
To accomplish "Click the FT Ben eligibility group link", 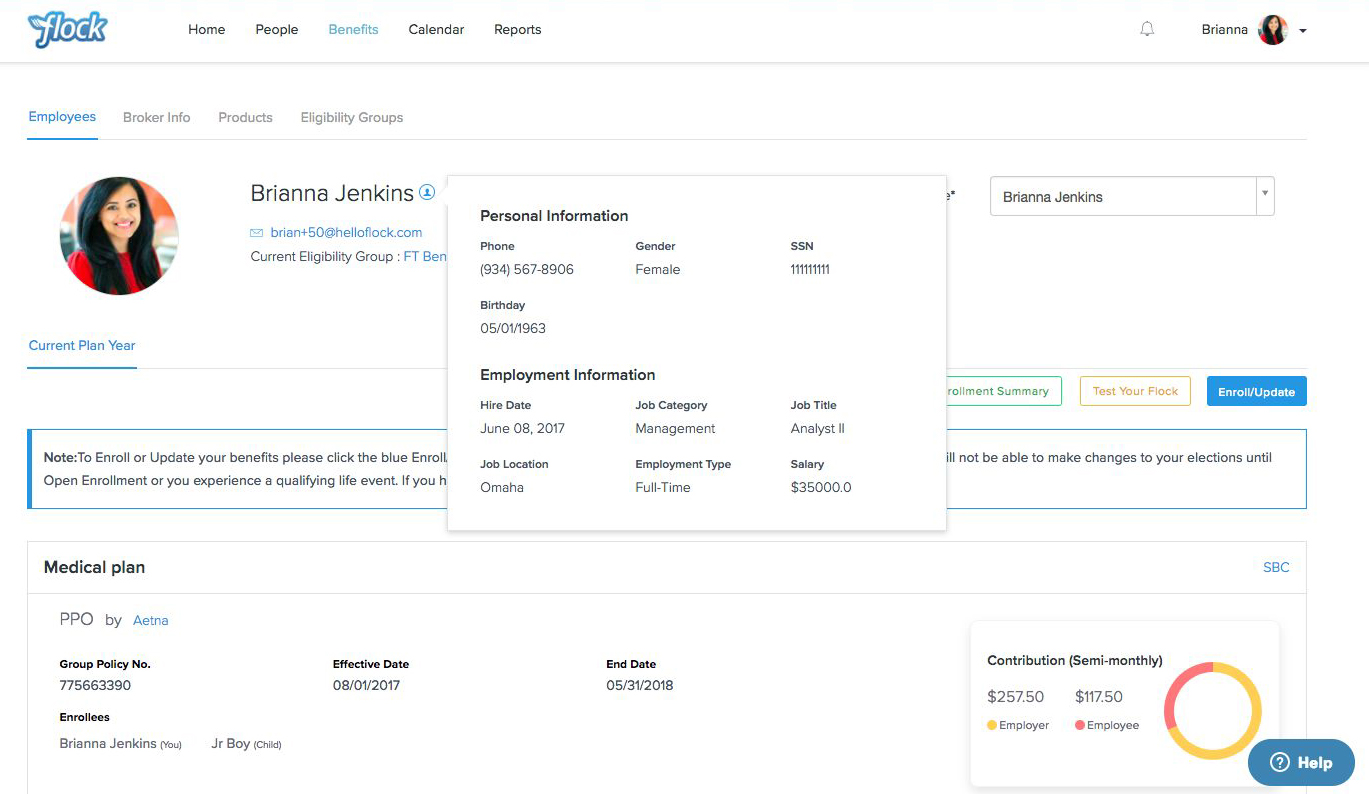I will pos(425,257).
